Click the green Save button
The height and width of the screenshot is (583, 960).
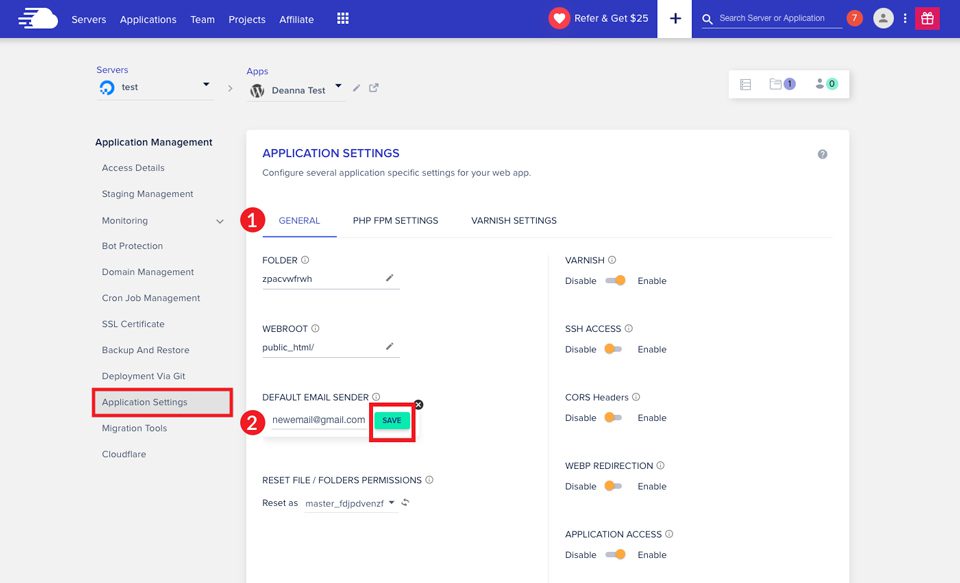coord(392,421)
